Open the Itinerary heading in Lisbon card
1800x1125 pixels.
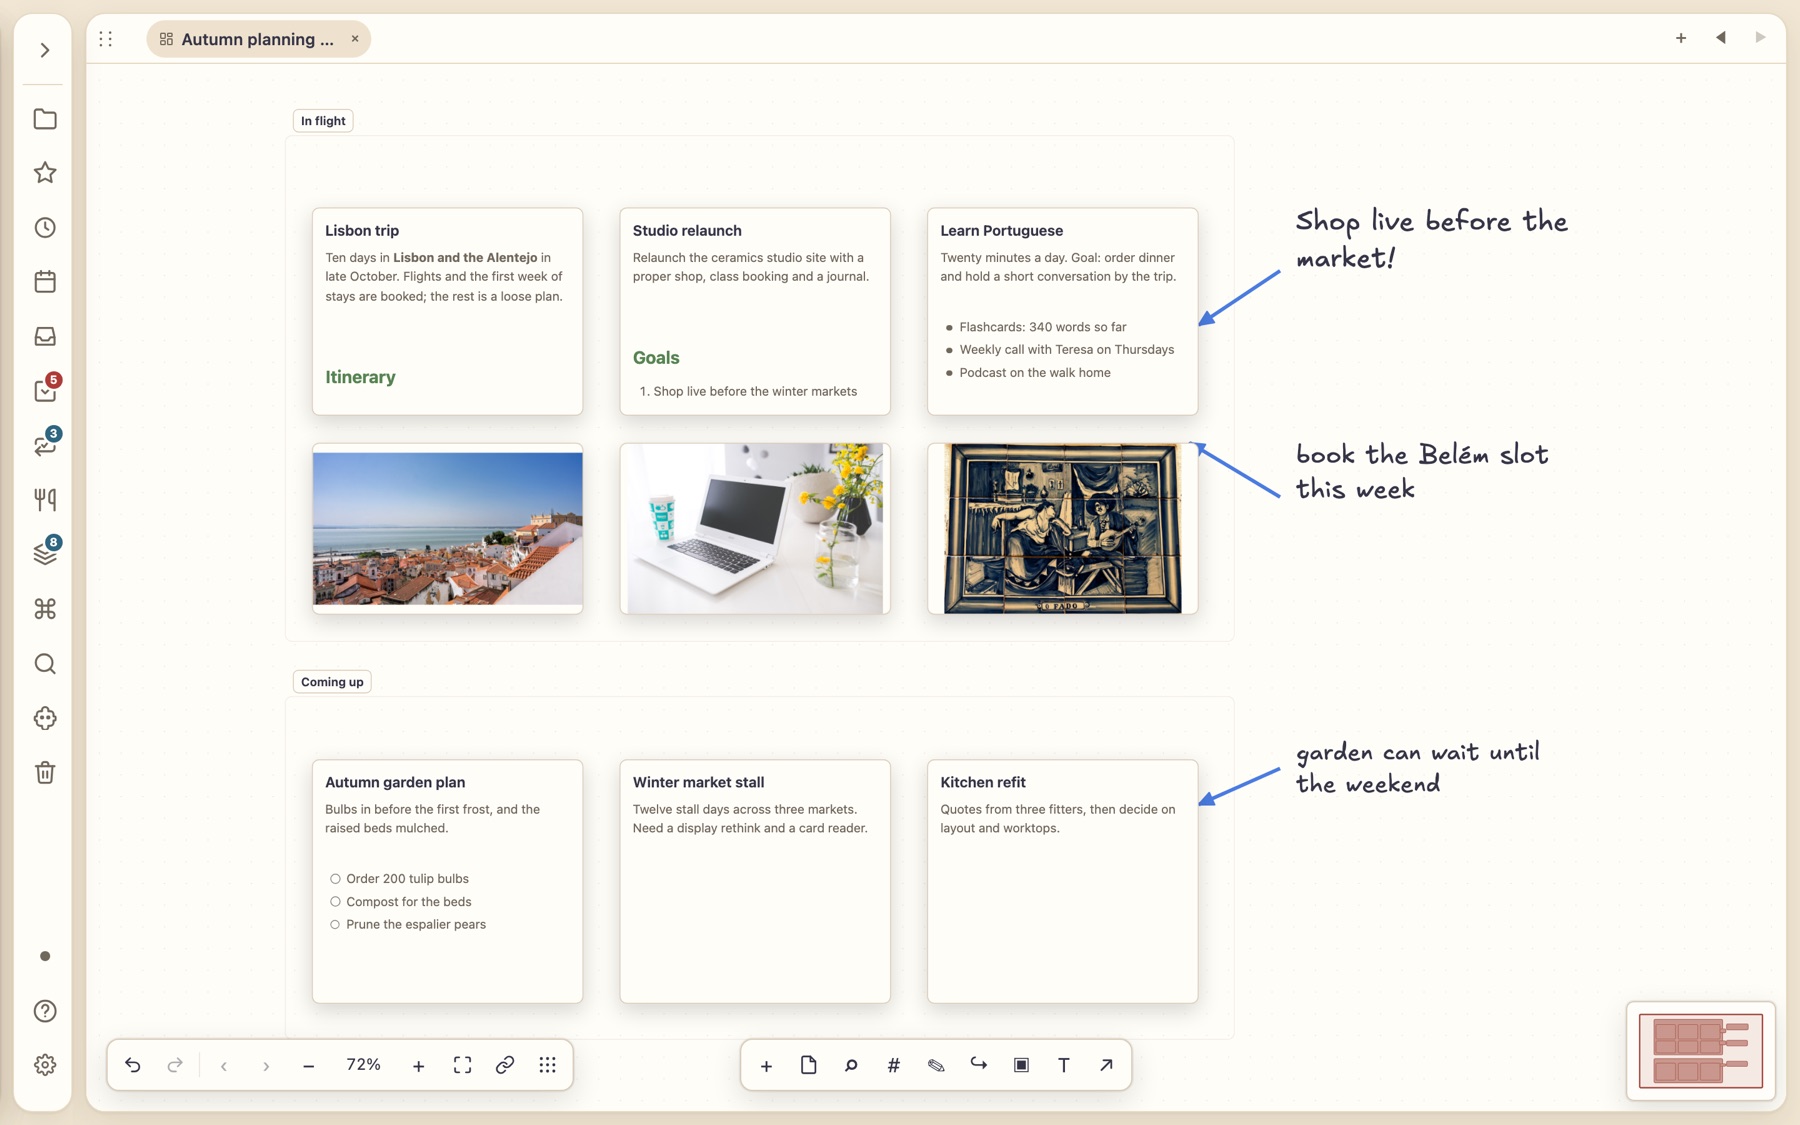click(x=360, y=377)
